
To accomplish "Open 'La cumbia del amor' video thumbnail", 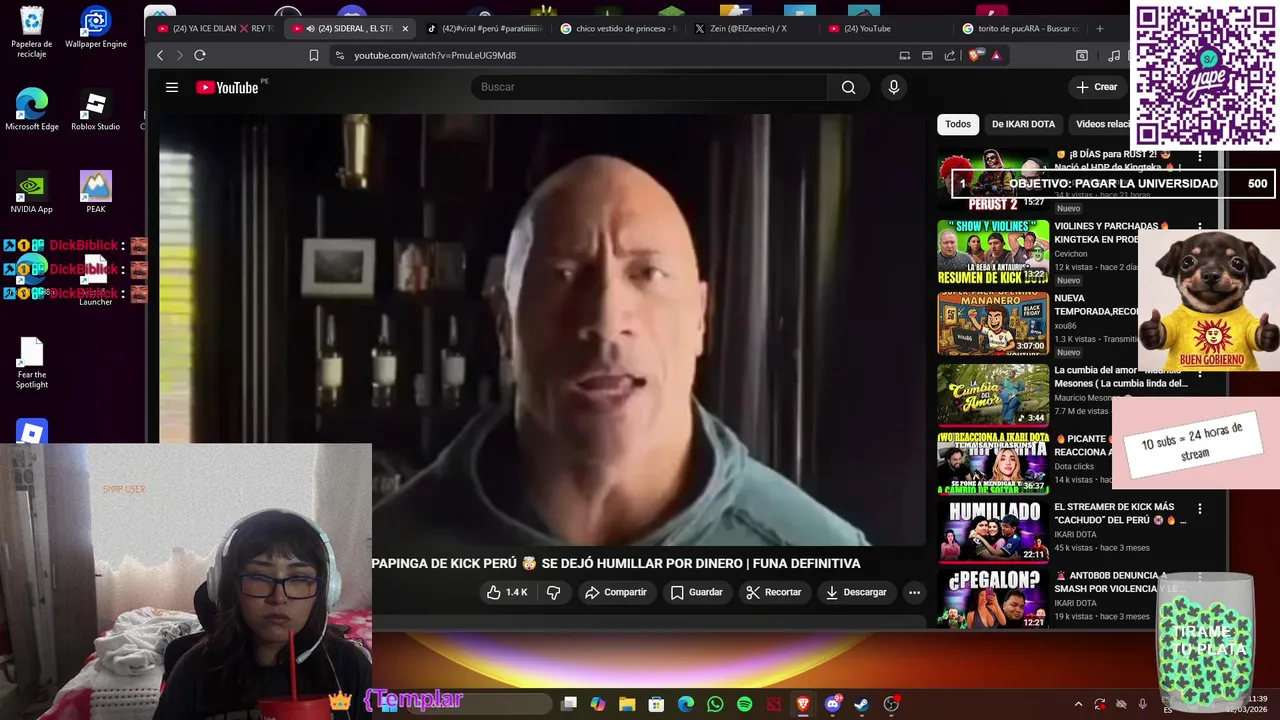I will (x=992, y=394).
